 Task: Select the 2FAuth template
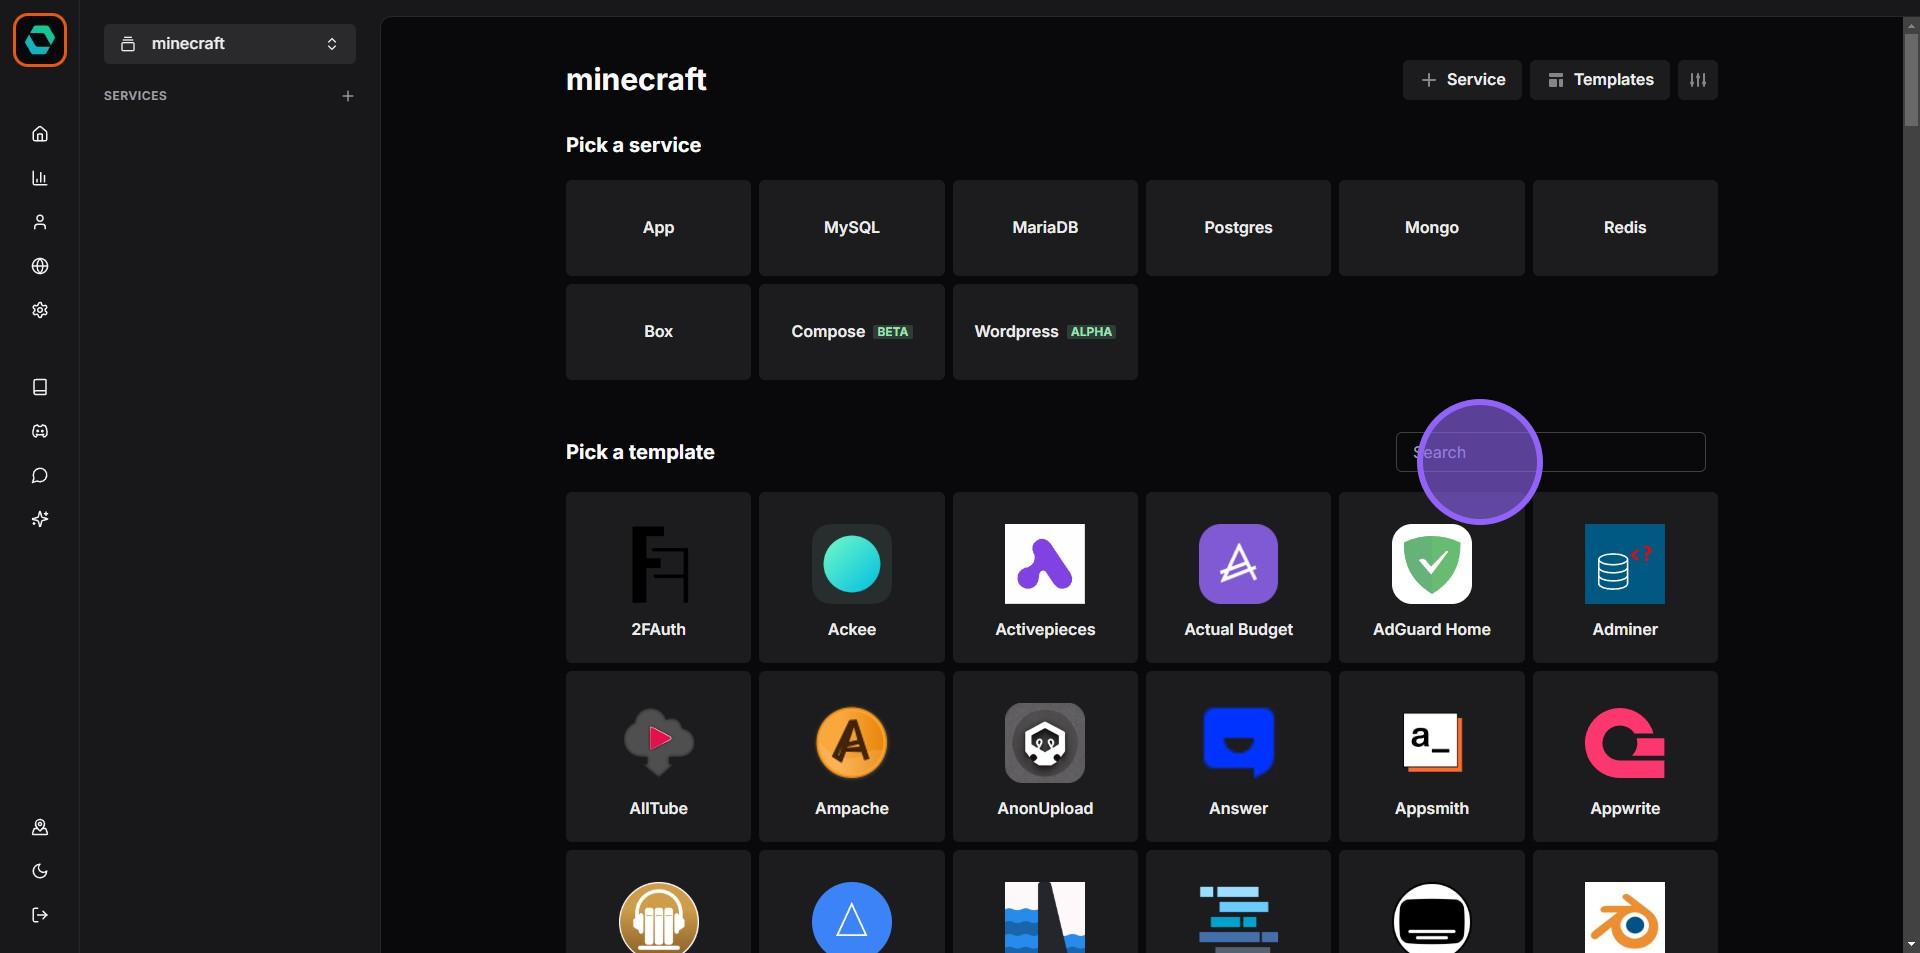coord(658,577)
